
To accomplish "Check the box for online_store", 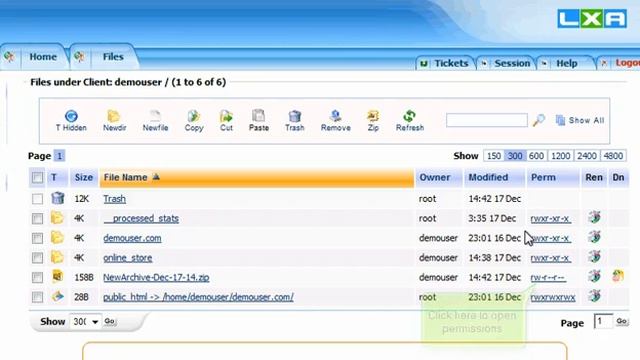I will [x=37, y=258].
